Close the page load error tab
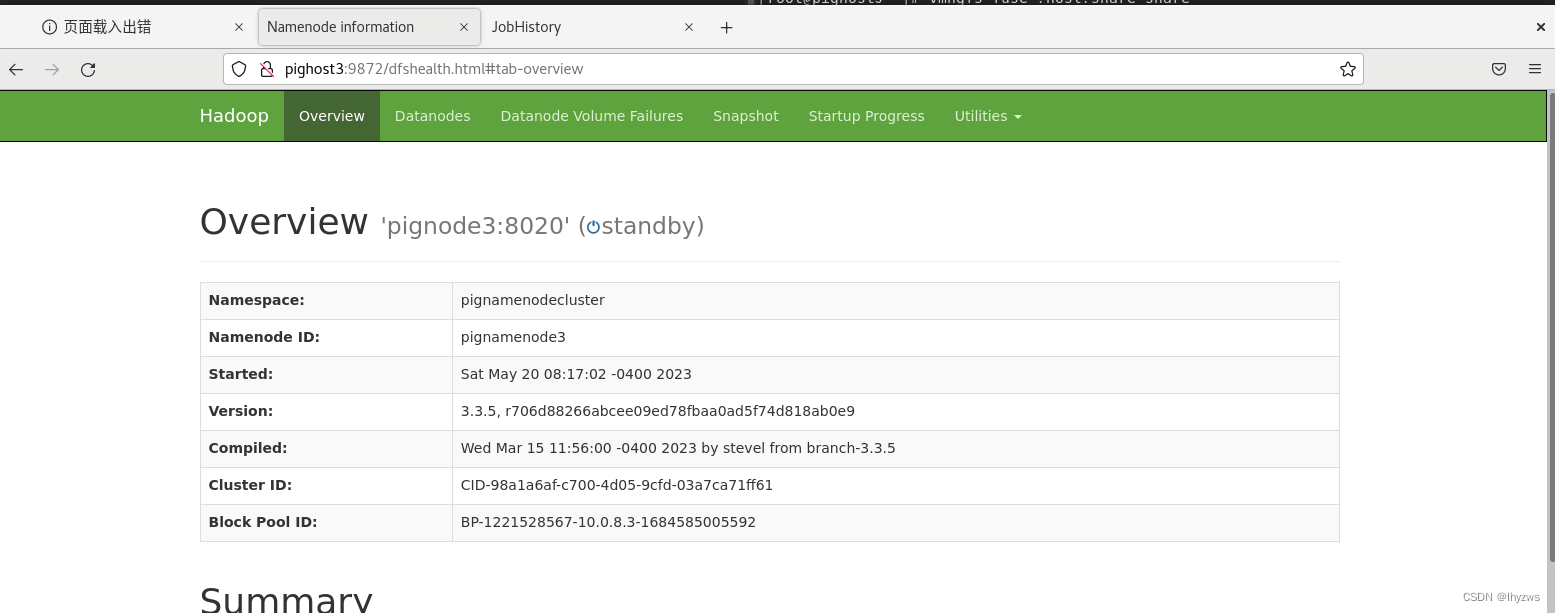The width and height of the screenshot is (1555, 613). pyautogui.click(x=237, y=27)
